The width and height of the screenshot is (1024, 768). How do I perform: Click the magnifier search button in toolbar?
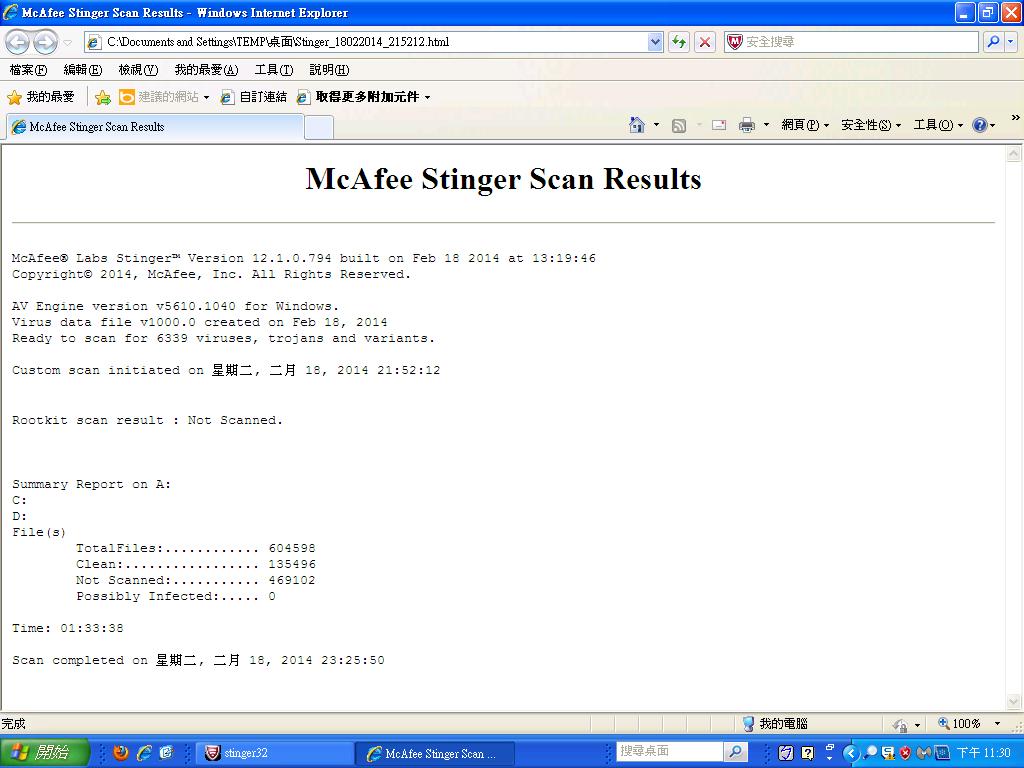point(993,42)
